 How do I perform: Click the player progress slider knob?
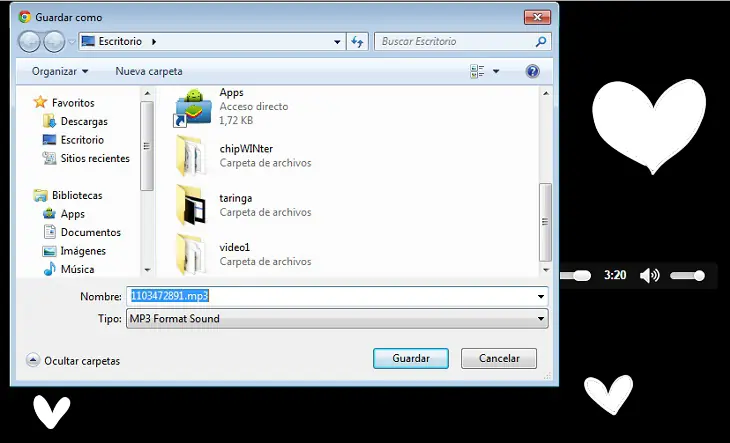coord(581,276)
